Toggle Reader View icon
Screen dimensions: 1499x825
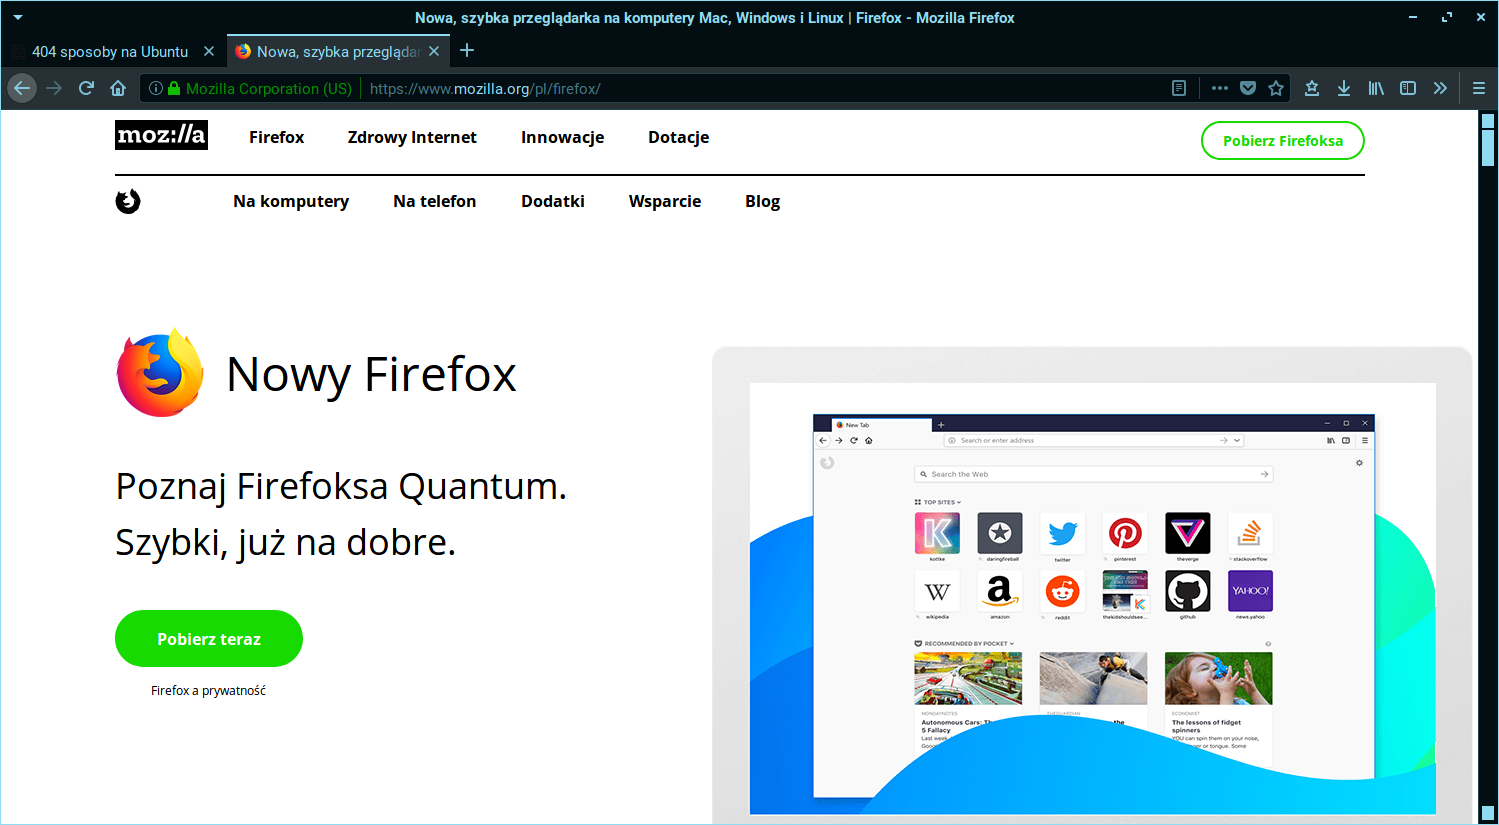point(1179,88)
